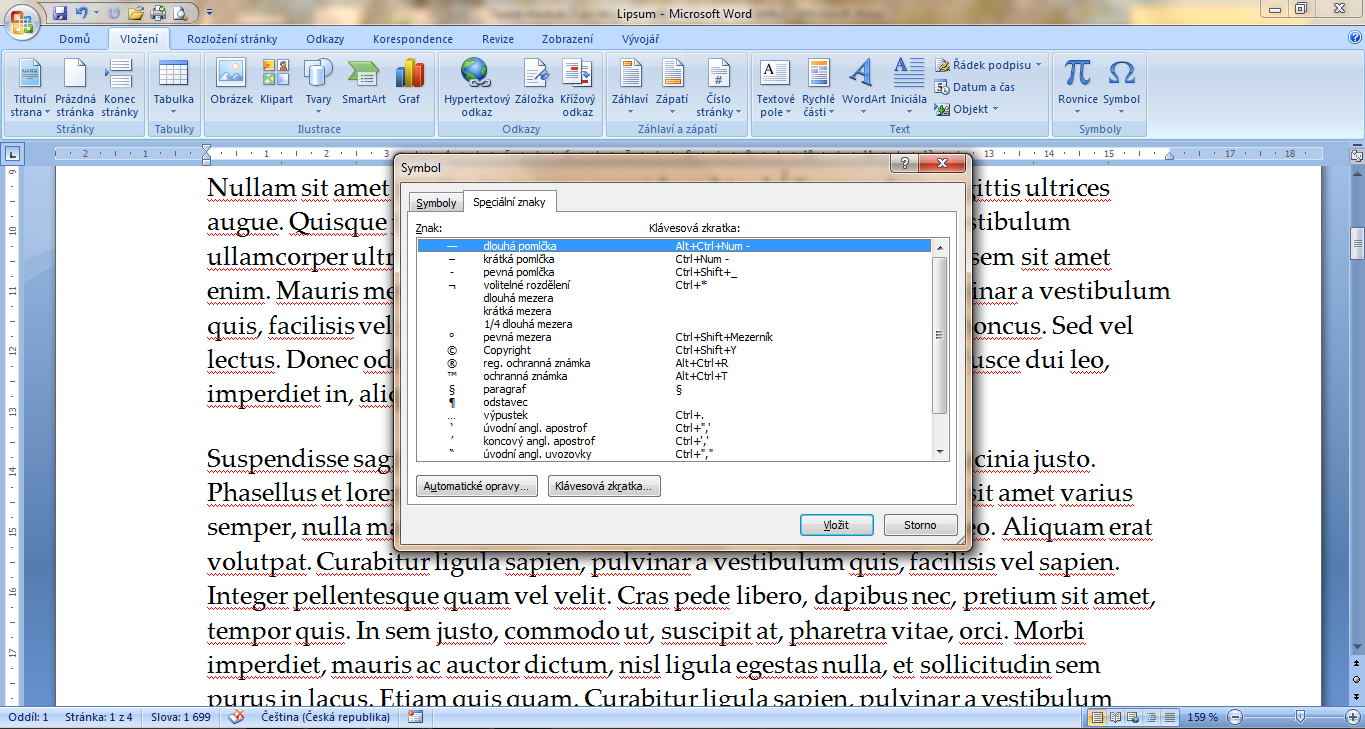Screen dimensions: 1365x729
Task: Select výpustek ellipsis row
Action: click(x=675, y=415)
